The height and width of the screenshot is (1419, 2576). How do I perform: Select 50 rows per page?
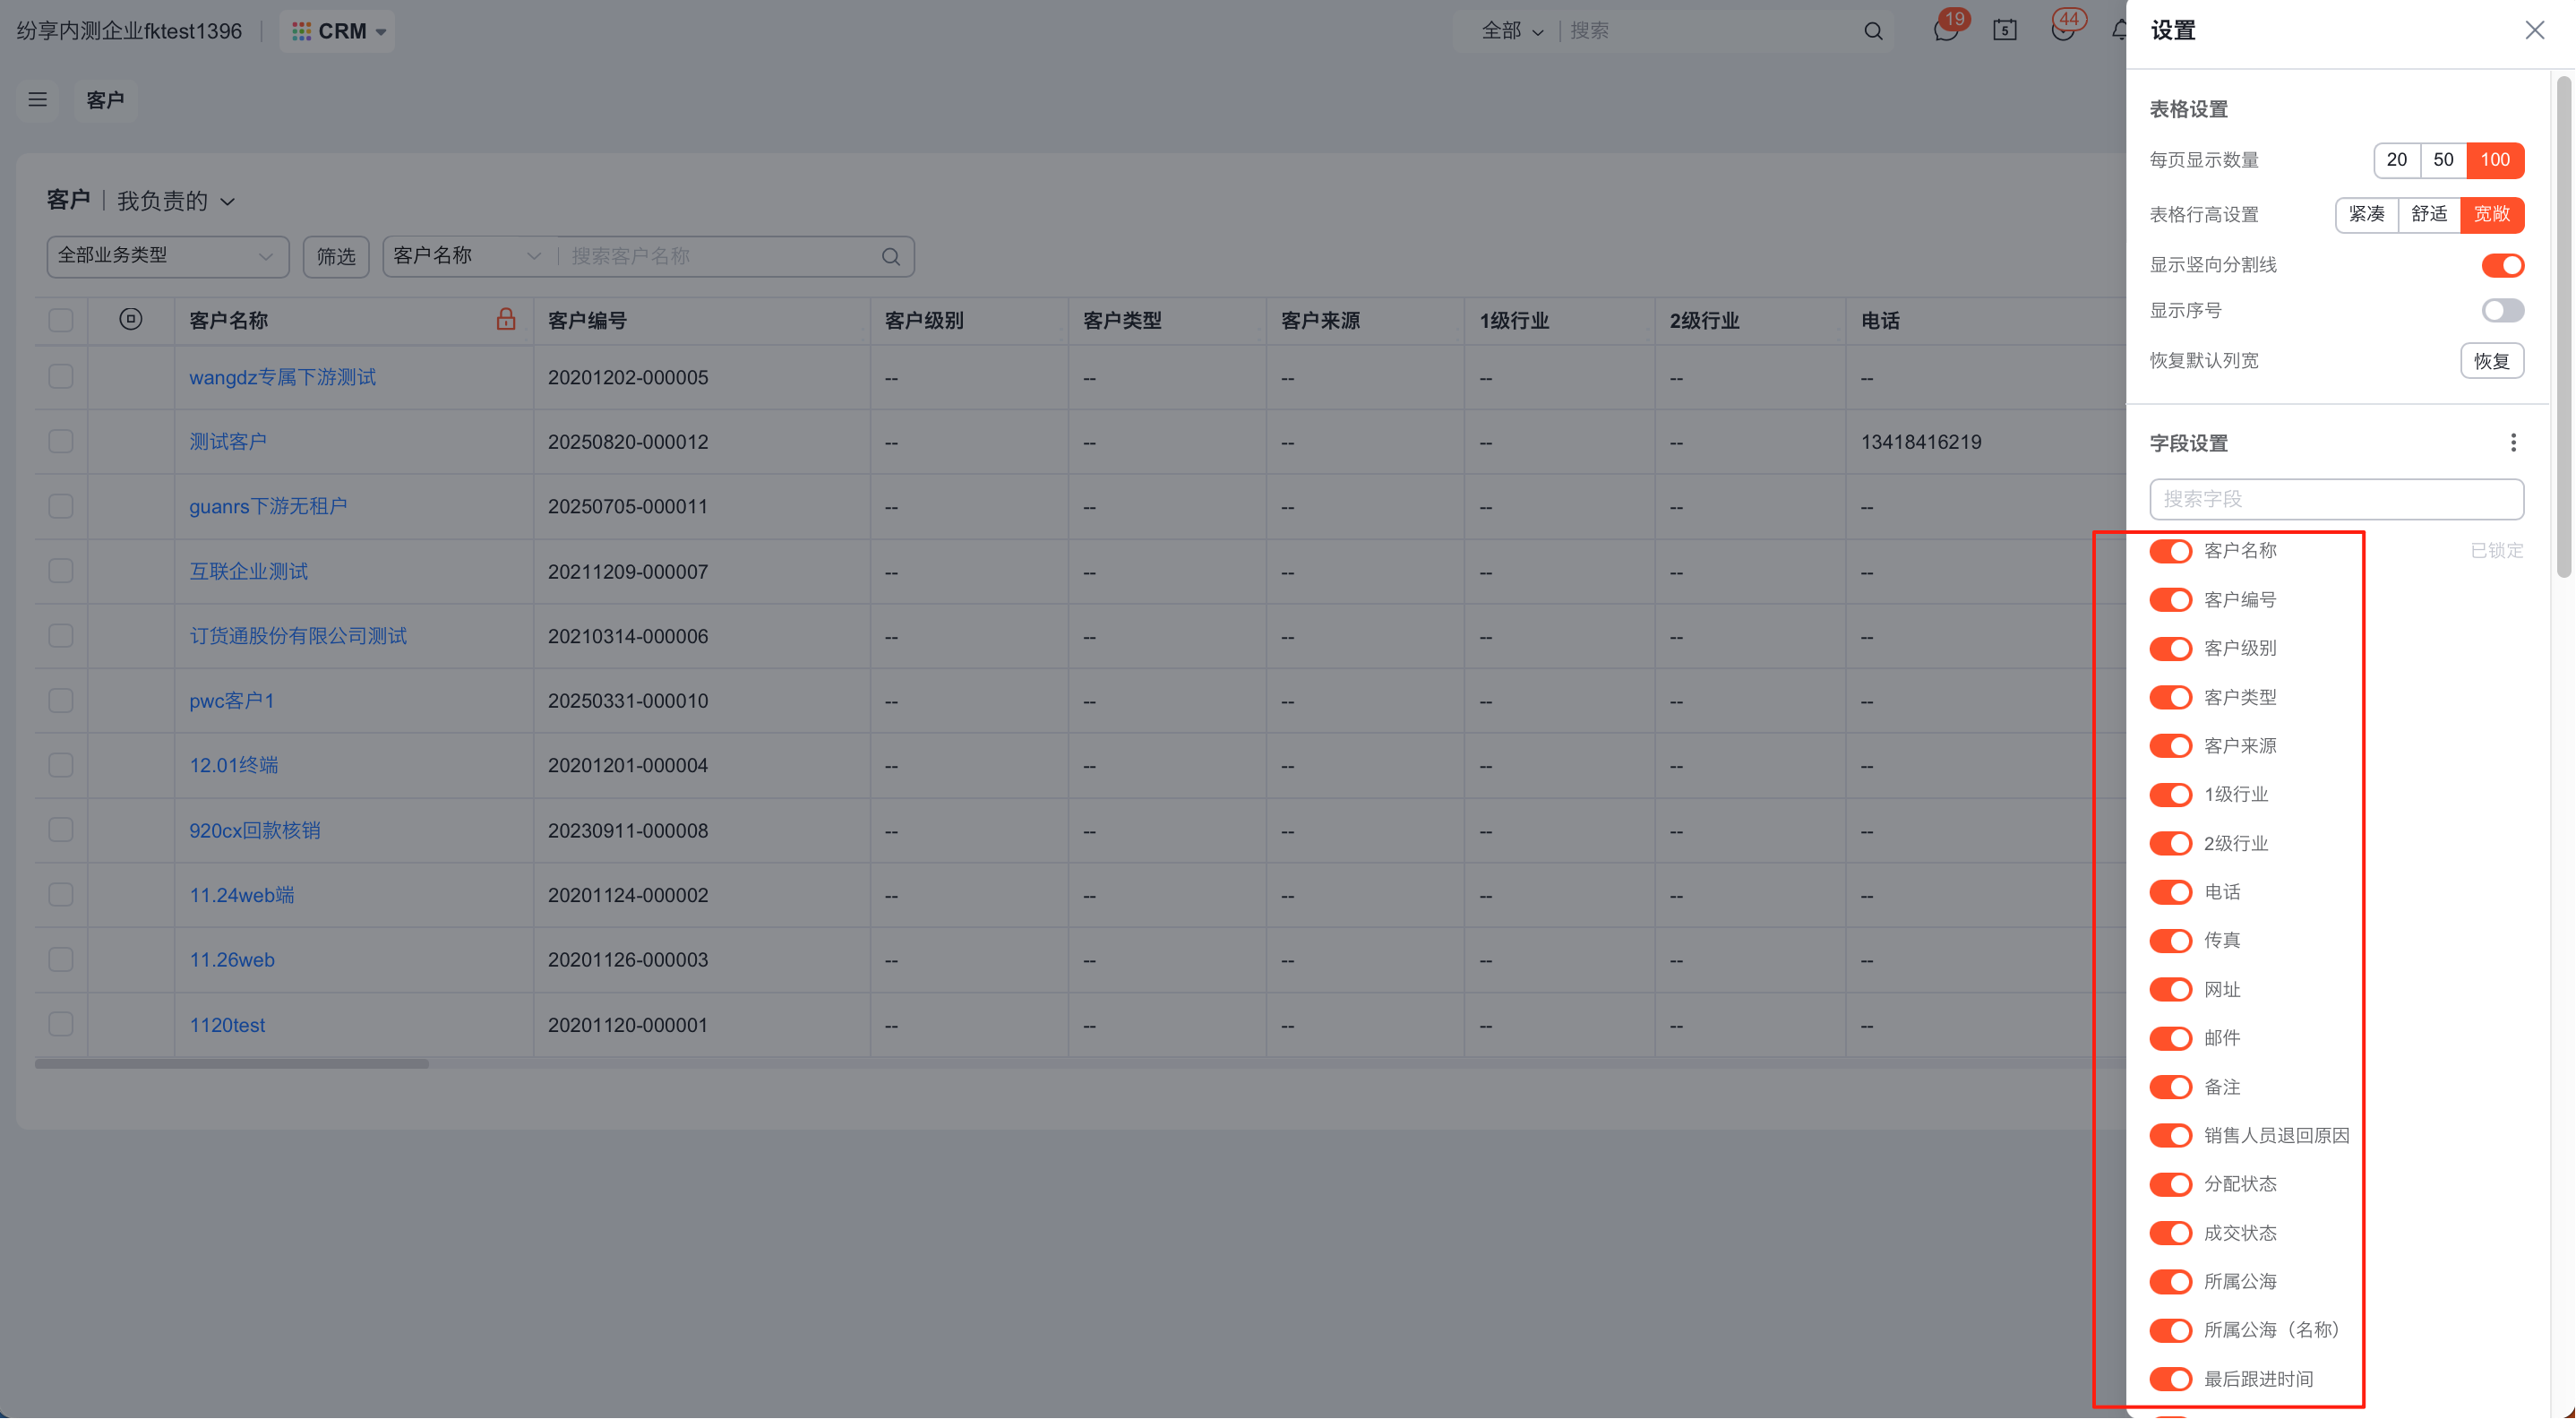pyautogui.click(x=2443, y=160)
